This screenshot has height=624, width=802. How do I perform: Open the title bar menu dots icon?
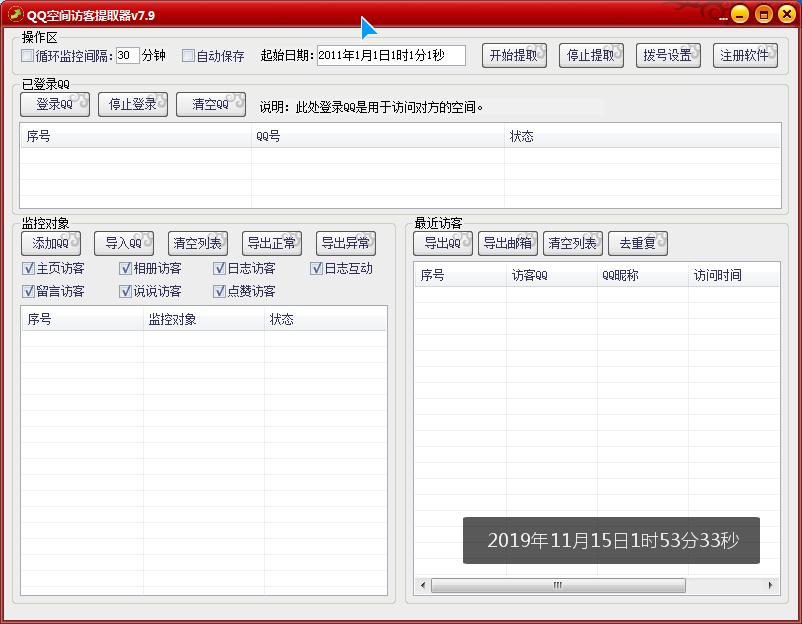point(723,19)
